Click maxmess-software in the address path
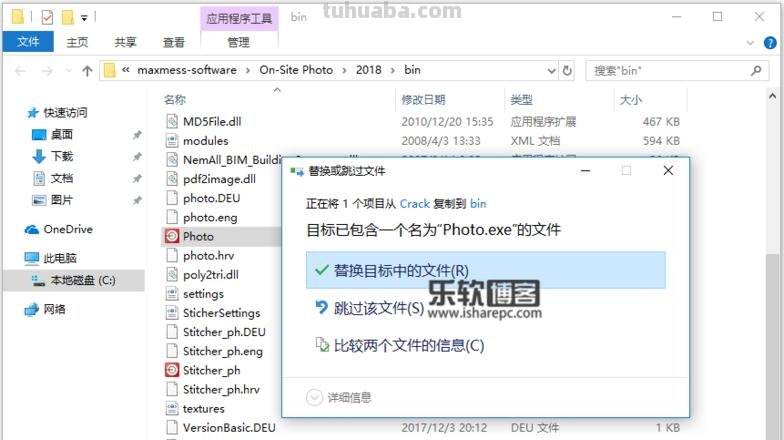 (x=187, y=70)
